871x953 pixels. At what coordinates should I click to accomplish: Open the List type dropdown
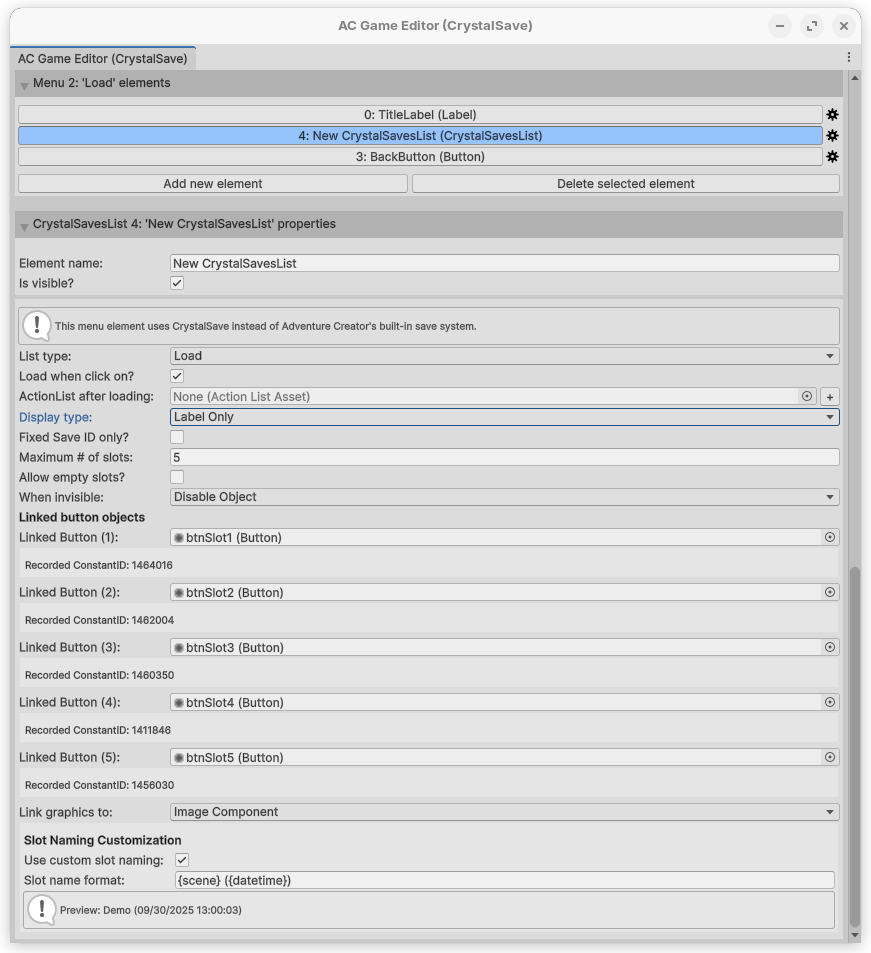point(504,356)
